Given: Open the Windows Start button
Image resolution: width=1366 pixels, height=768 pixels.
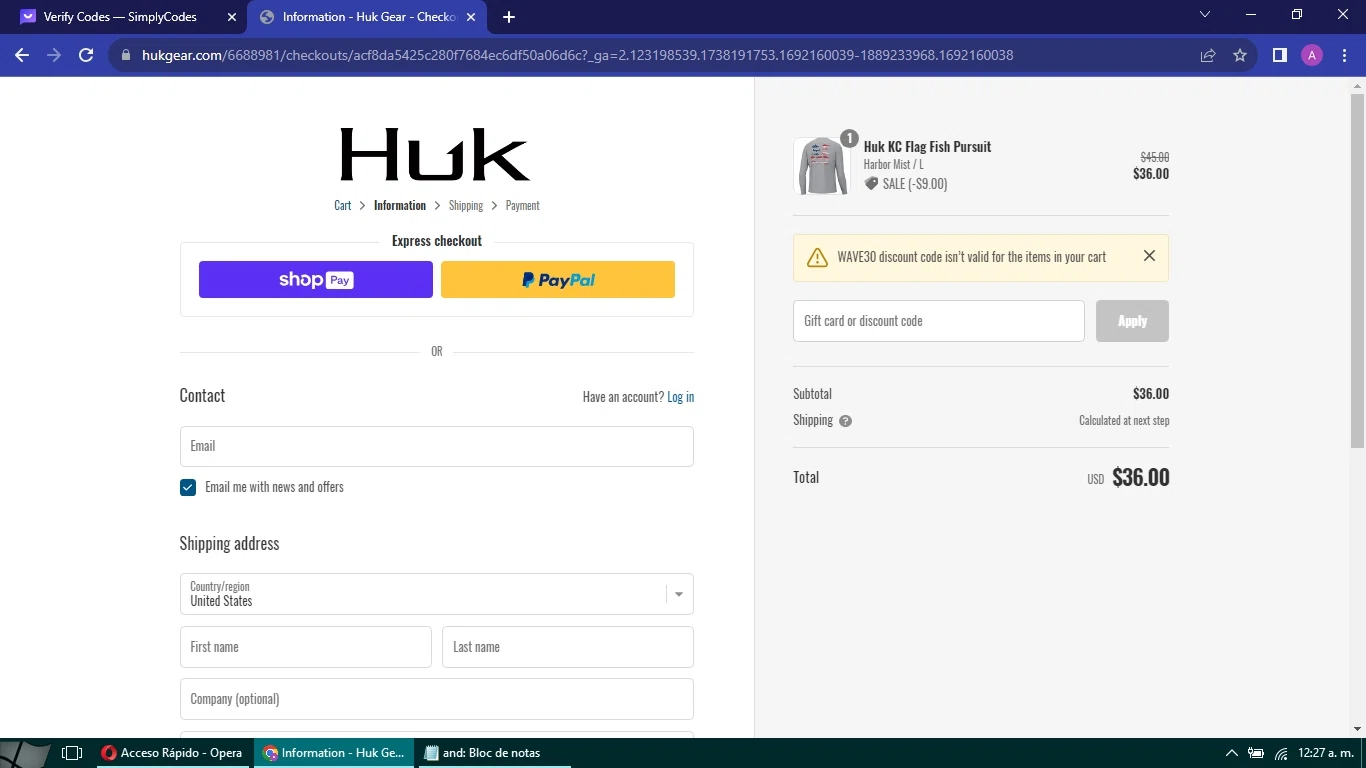Looking at the screenshot, I should pyautogui.click(x=25, y=753).
